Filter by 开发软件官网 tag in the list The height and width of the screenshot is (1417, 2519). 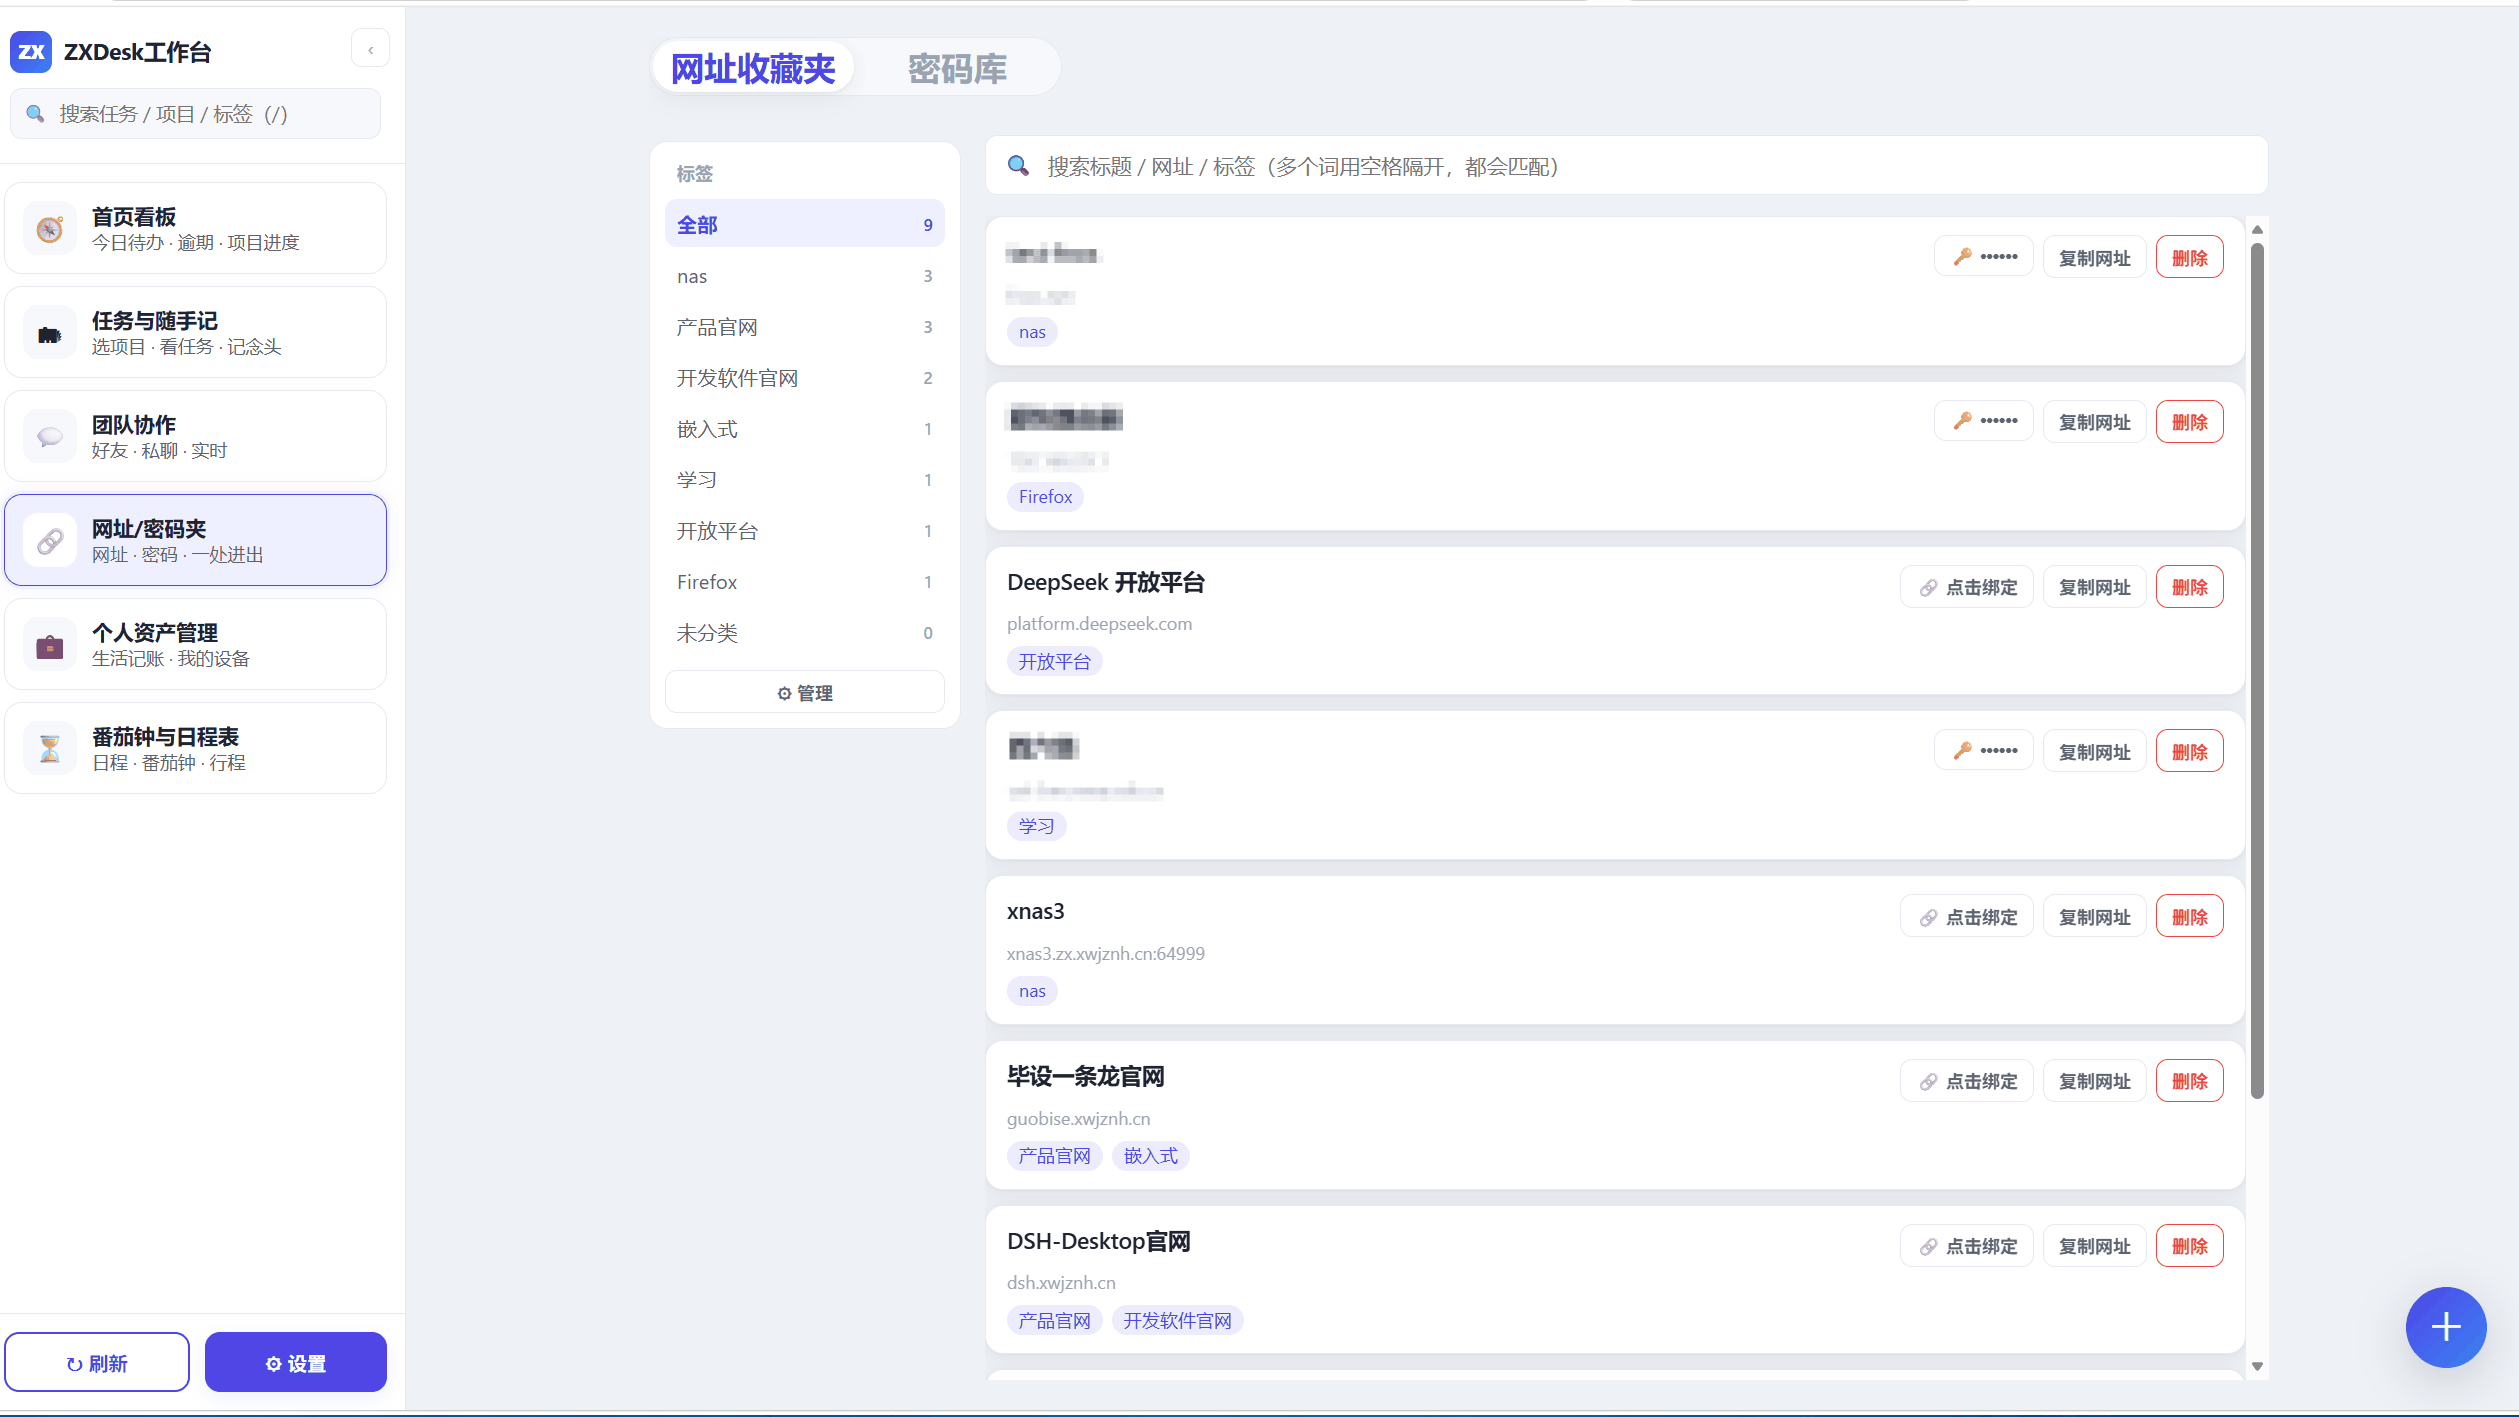[804, 378]
